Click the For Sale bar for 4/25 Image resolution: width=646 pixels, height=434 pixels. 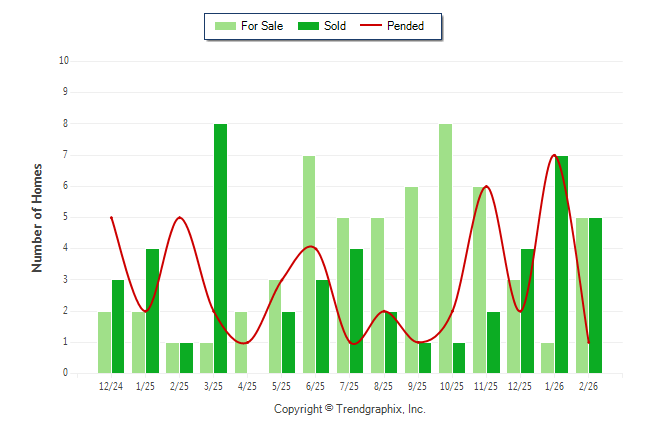(x=241, y=342)
